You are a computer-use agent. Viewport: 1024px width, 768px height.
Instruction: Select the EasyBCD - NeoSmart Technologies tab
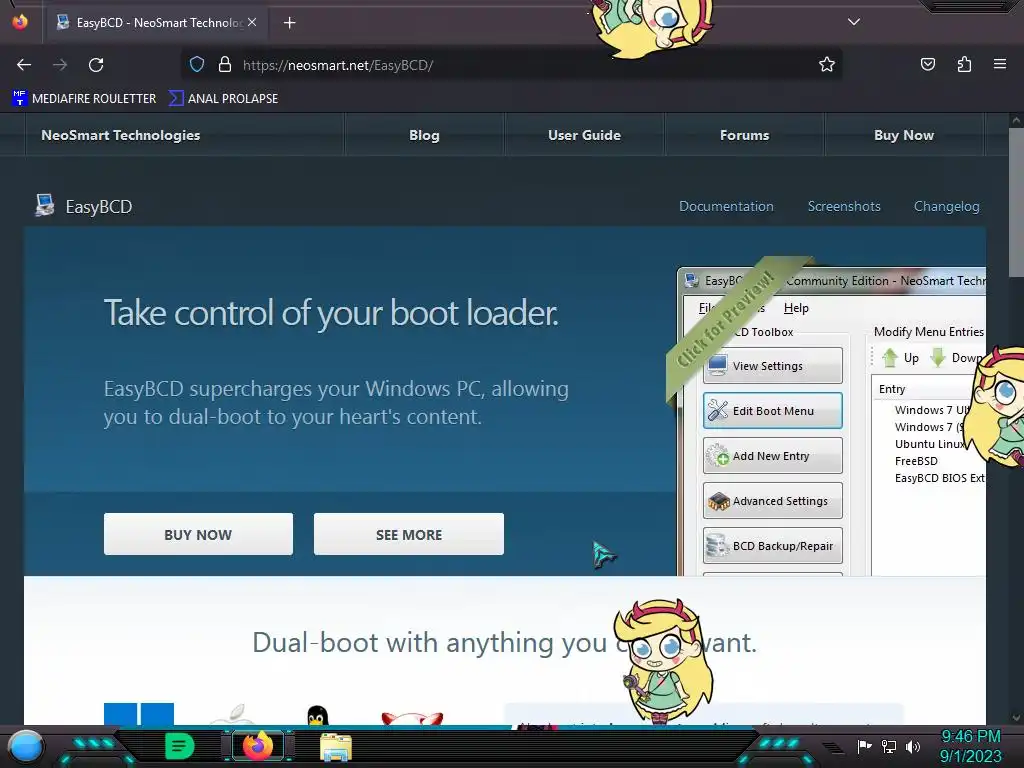coord(156,23)
